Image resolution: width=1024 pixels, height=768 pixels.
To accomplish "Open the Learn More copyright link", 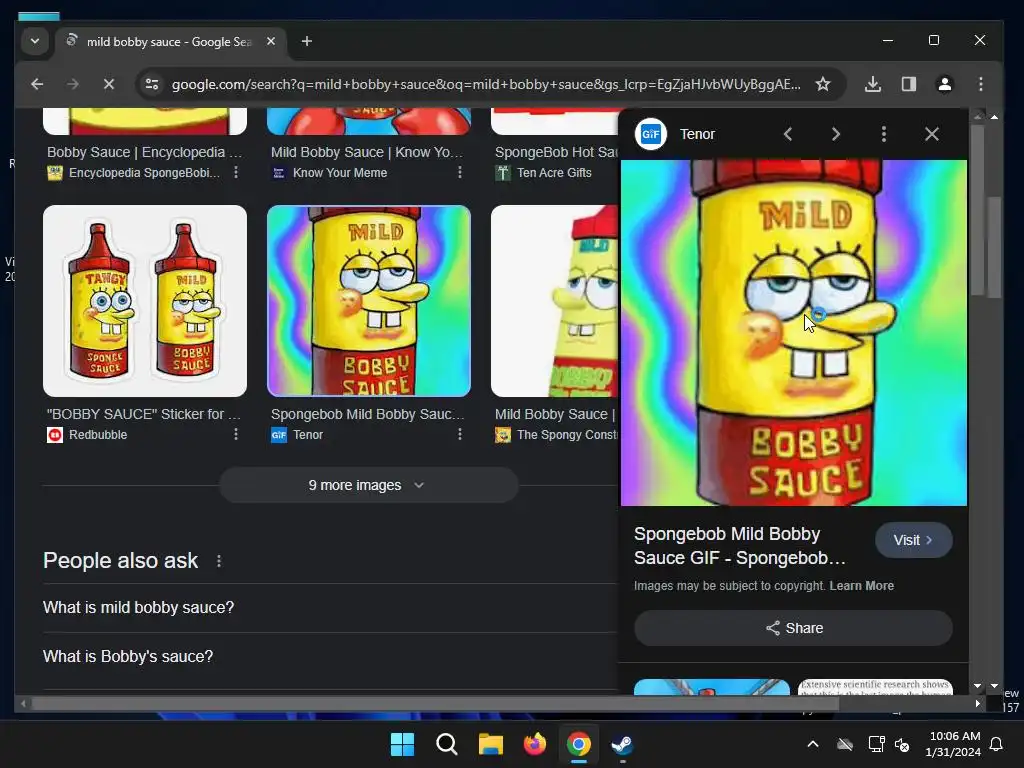I will tap(861, 586).
